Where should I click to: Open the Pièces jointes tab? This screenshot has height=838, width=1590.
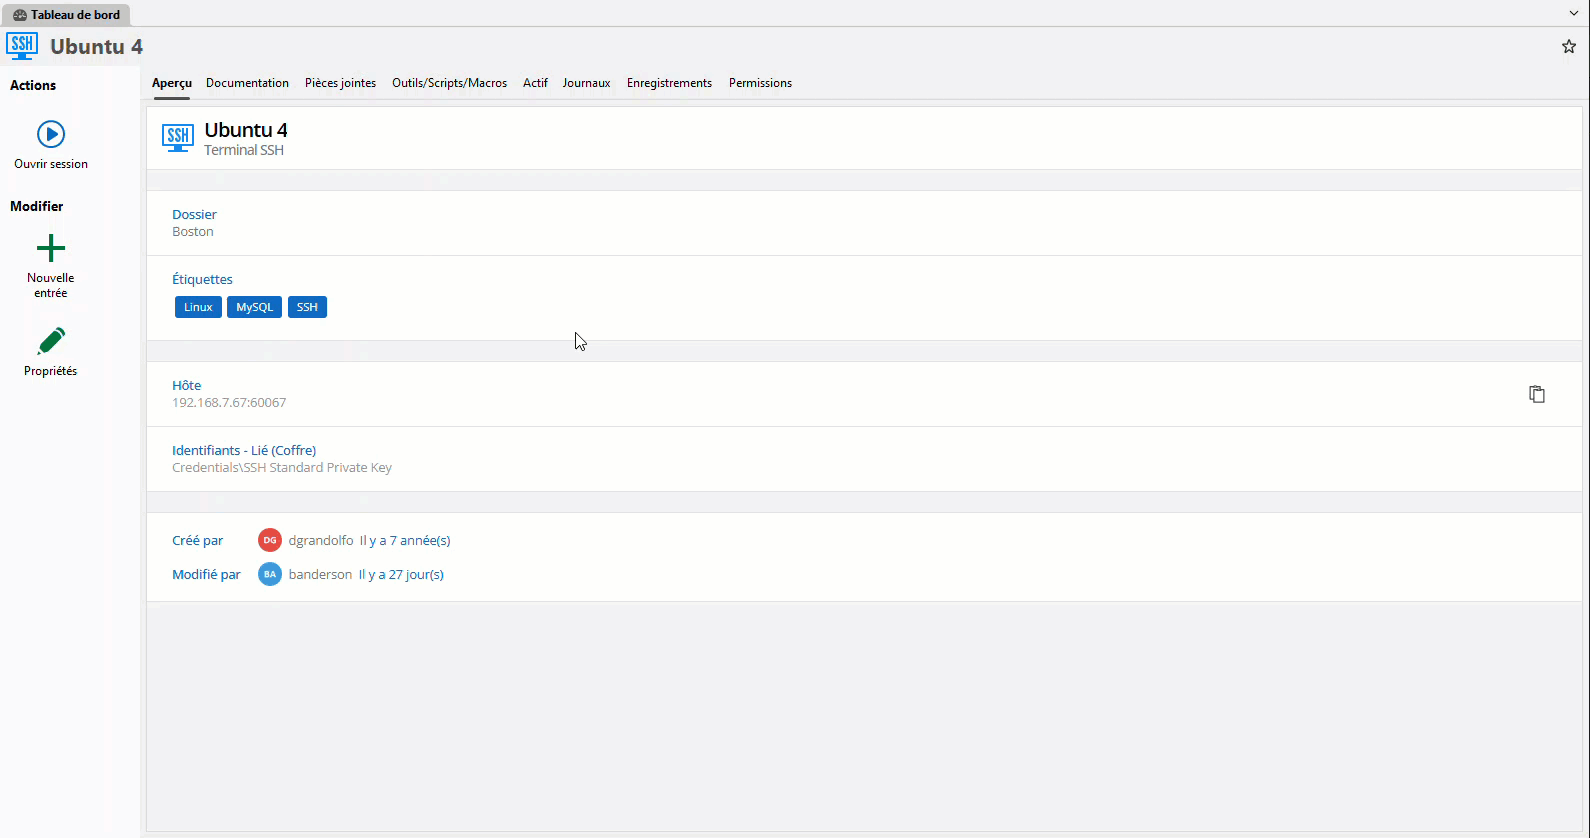[x=340, y=83]
